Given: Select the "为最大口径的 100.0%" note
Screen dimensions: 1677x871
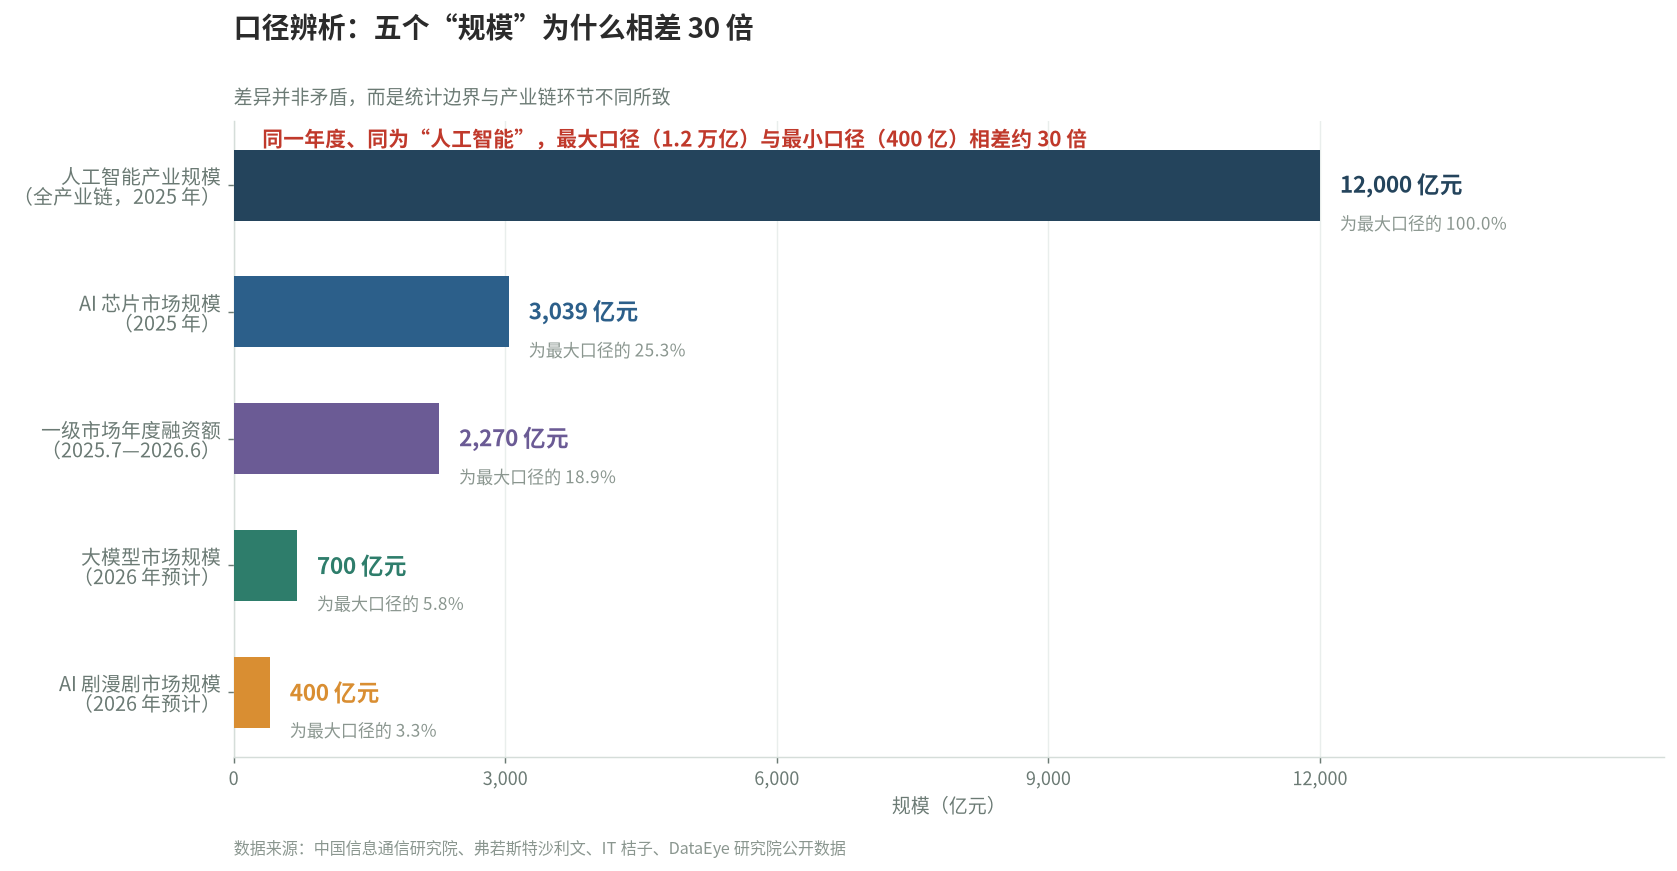Looking at the screenshot, I should coord(1423,224).
